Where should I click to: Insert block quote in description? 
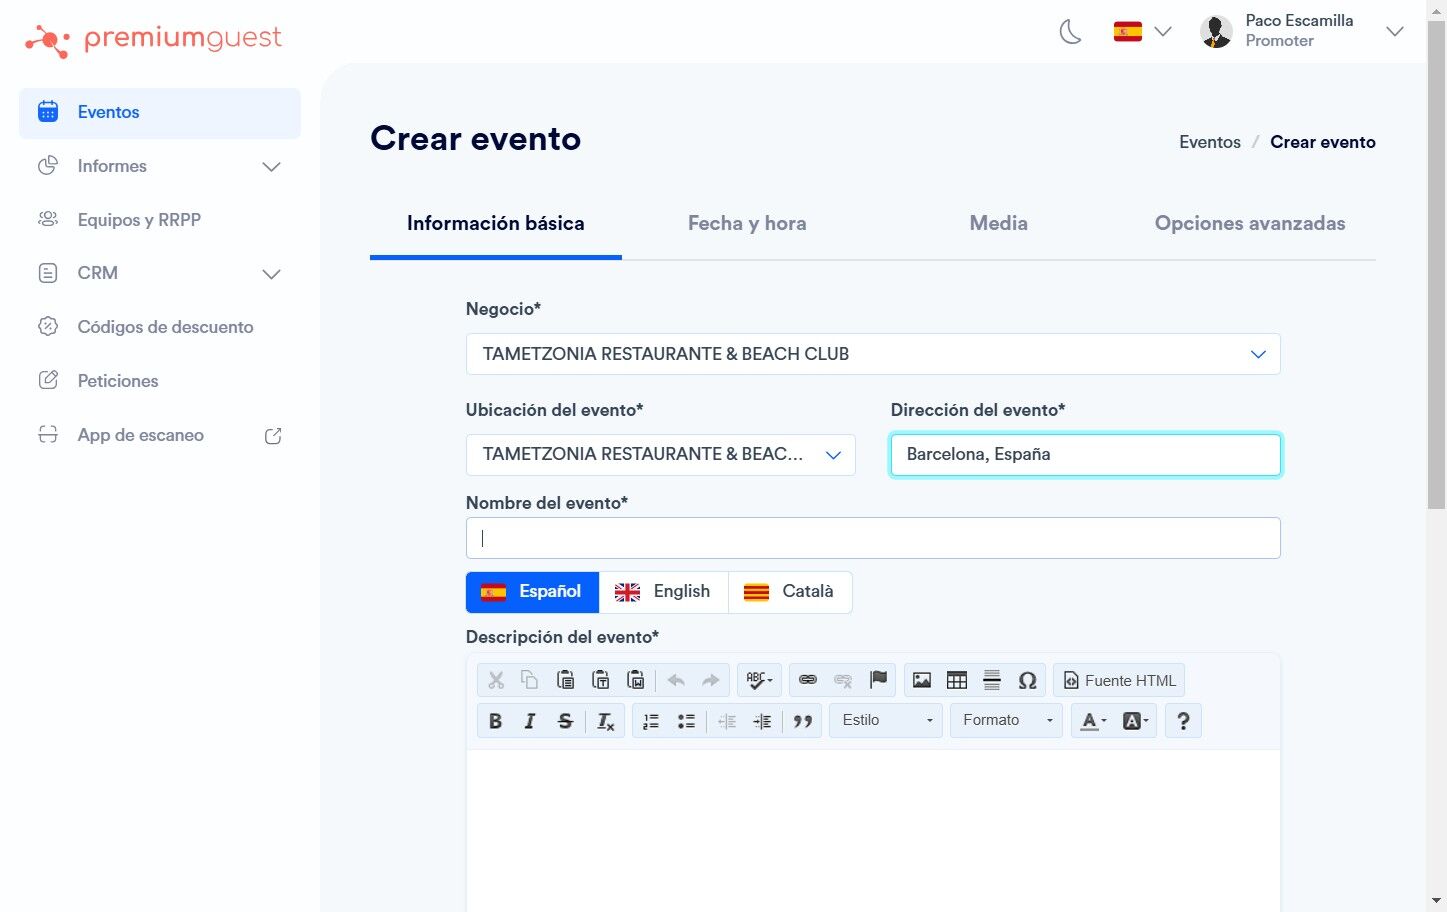(x=802, y=721)
